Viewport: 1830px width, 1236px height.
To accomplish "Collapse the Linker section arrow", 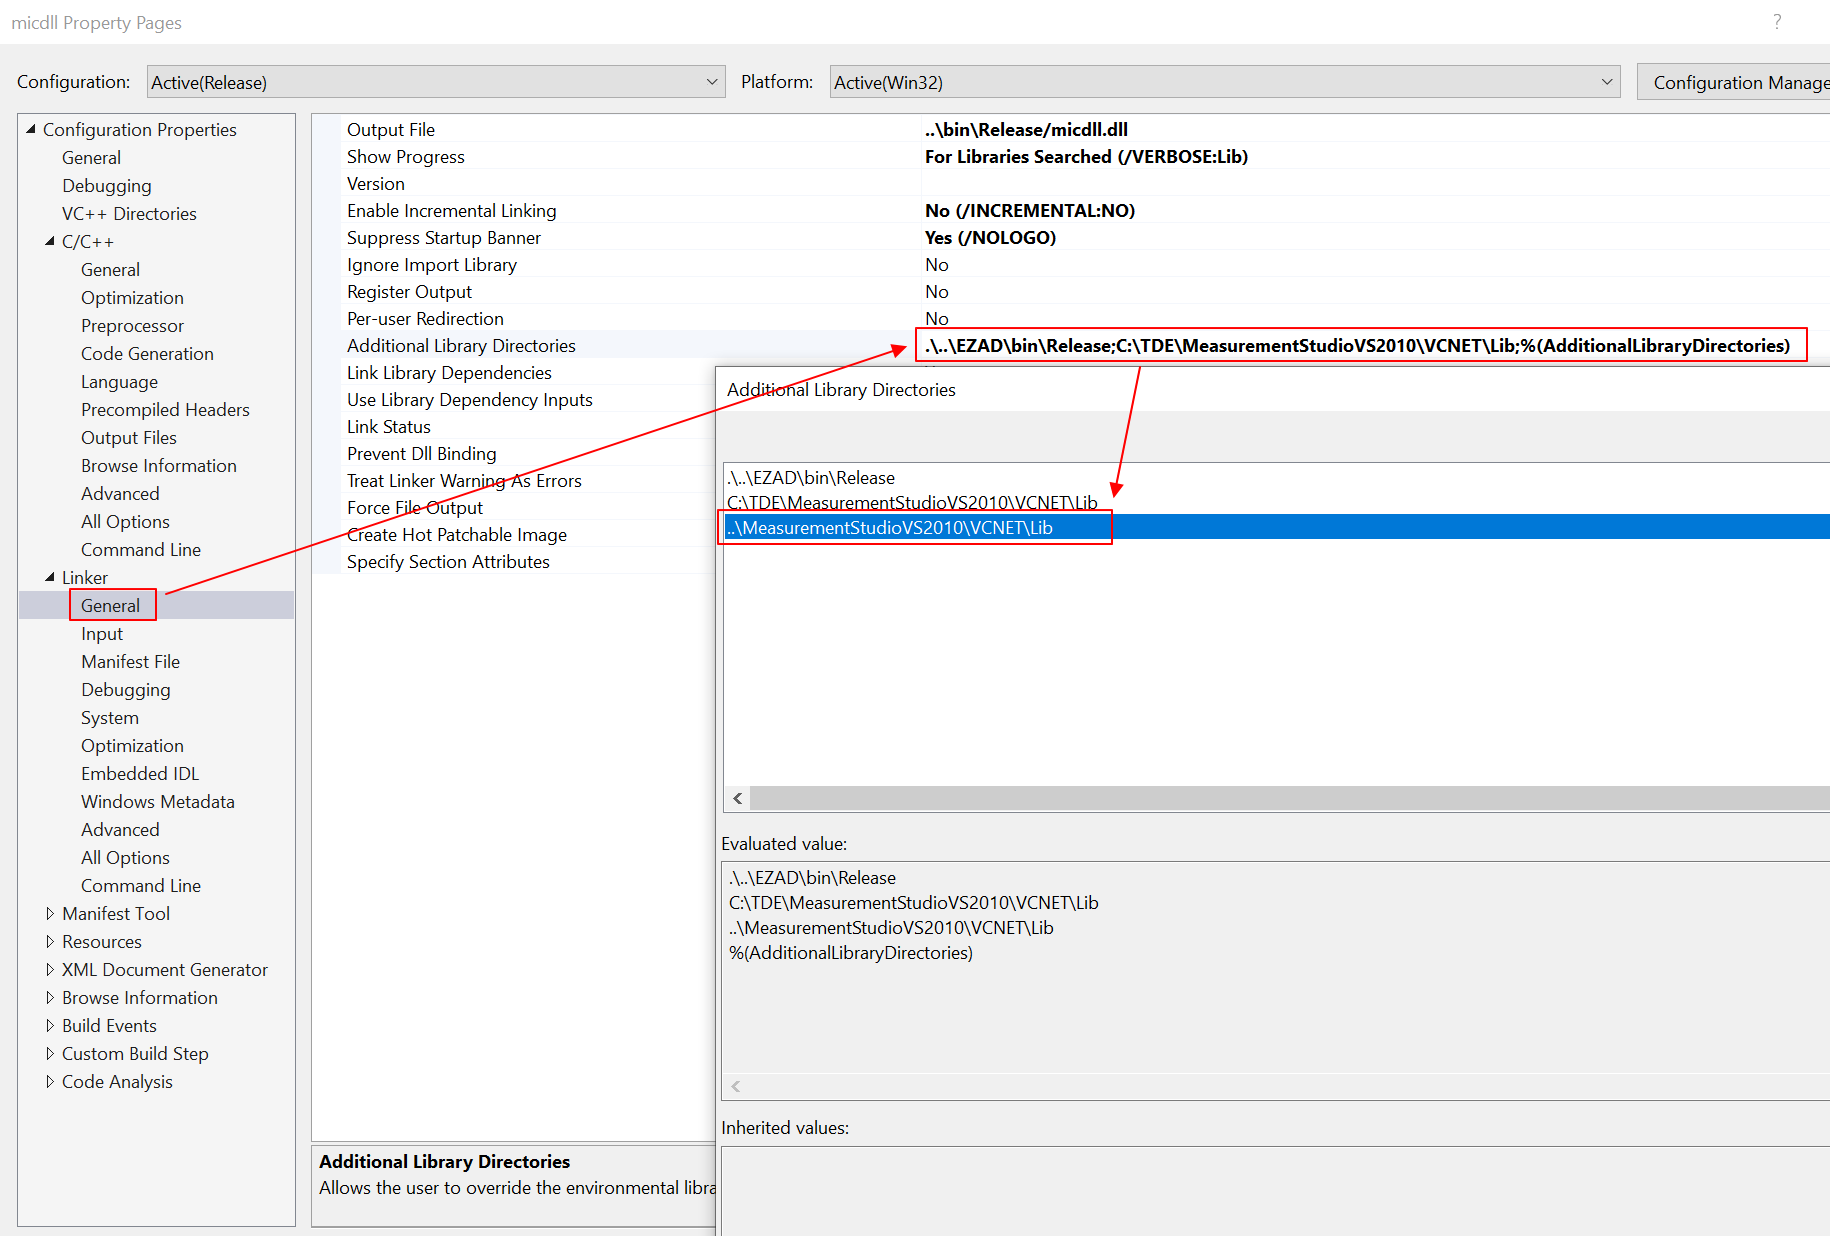I will [50, 577].
